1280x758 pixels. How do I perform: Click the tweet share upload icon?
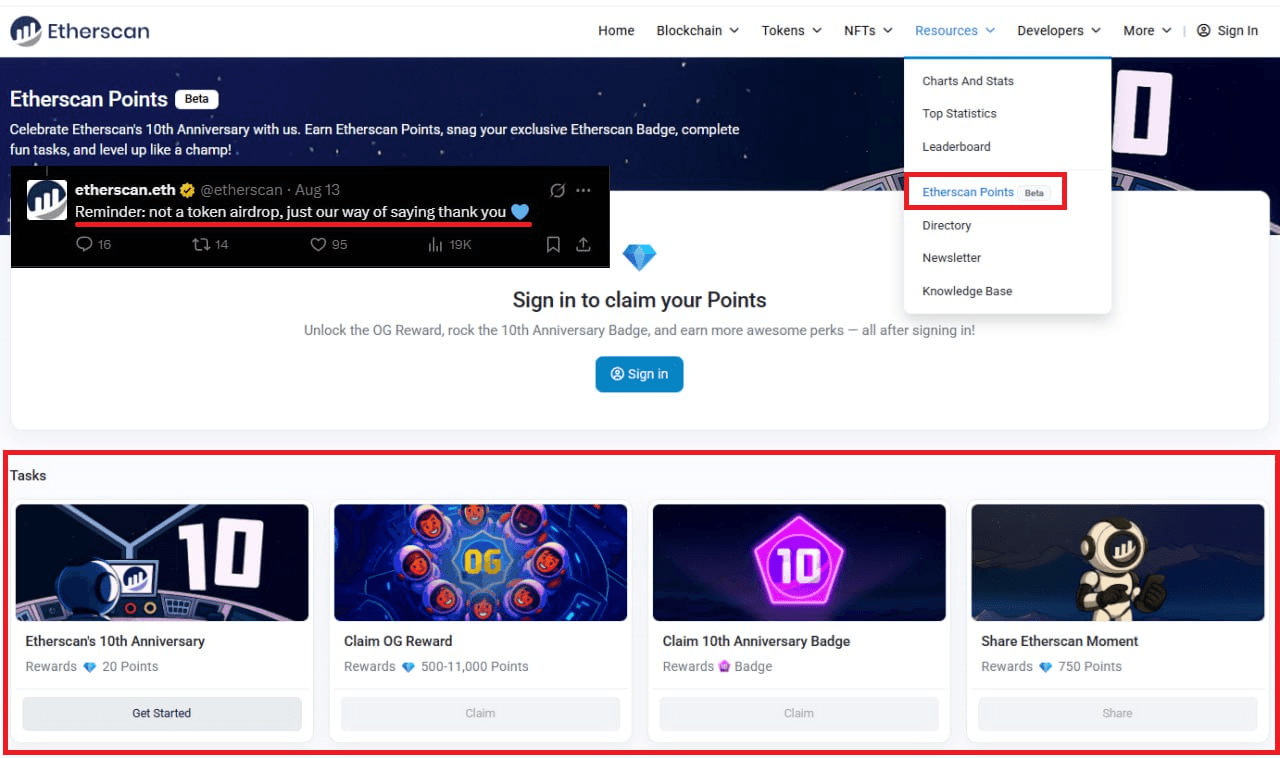point(583,244)
